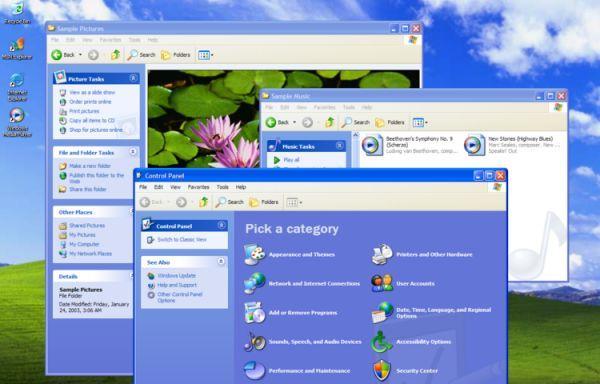The height and width of the screenshot is (384, 600).
Task: Open the Favorites menu in Control Panel
Action: [198, 187]
